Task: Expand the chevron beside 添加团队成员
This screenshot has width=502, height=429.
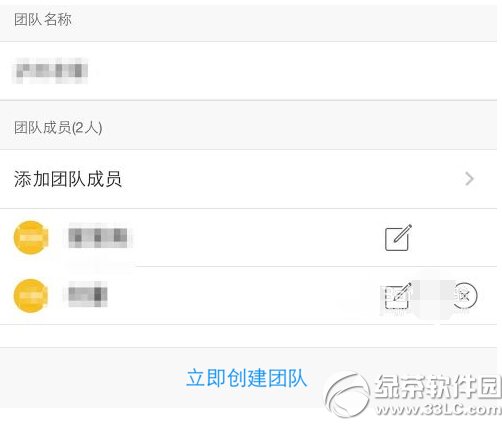Action: click(x=469, y=179)
